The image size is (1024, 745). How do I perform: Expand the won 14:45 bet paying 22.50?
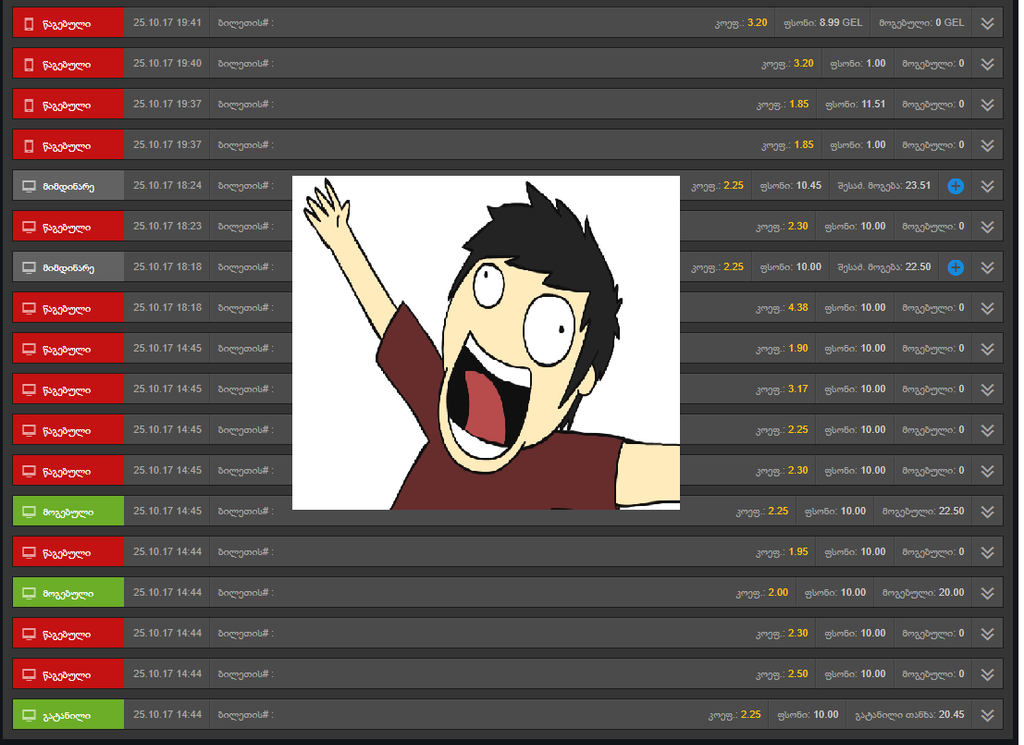(x=987, y=511)
